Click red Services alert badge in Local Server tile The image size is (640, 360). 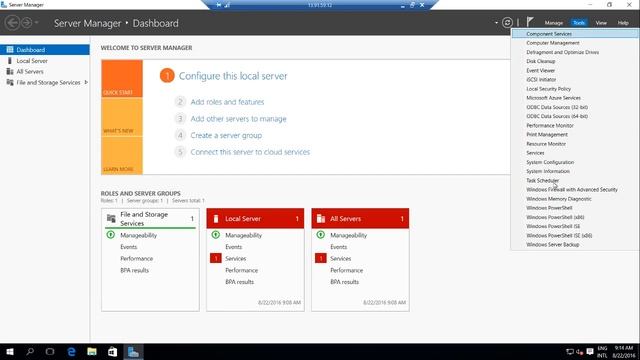coord(216,258)
